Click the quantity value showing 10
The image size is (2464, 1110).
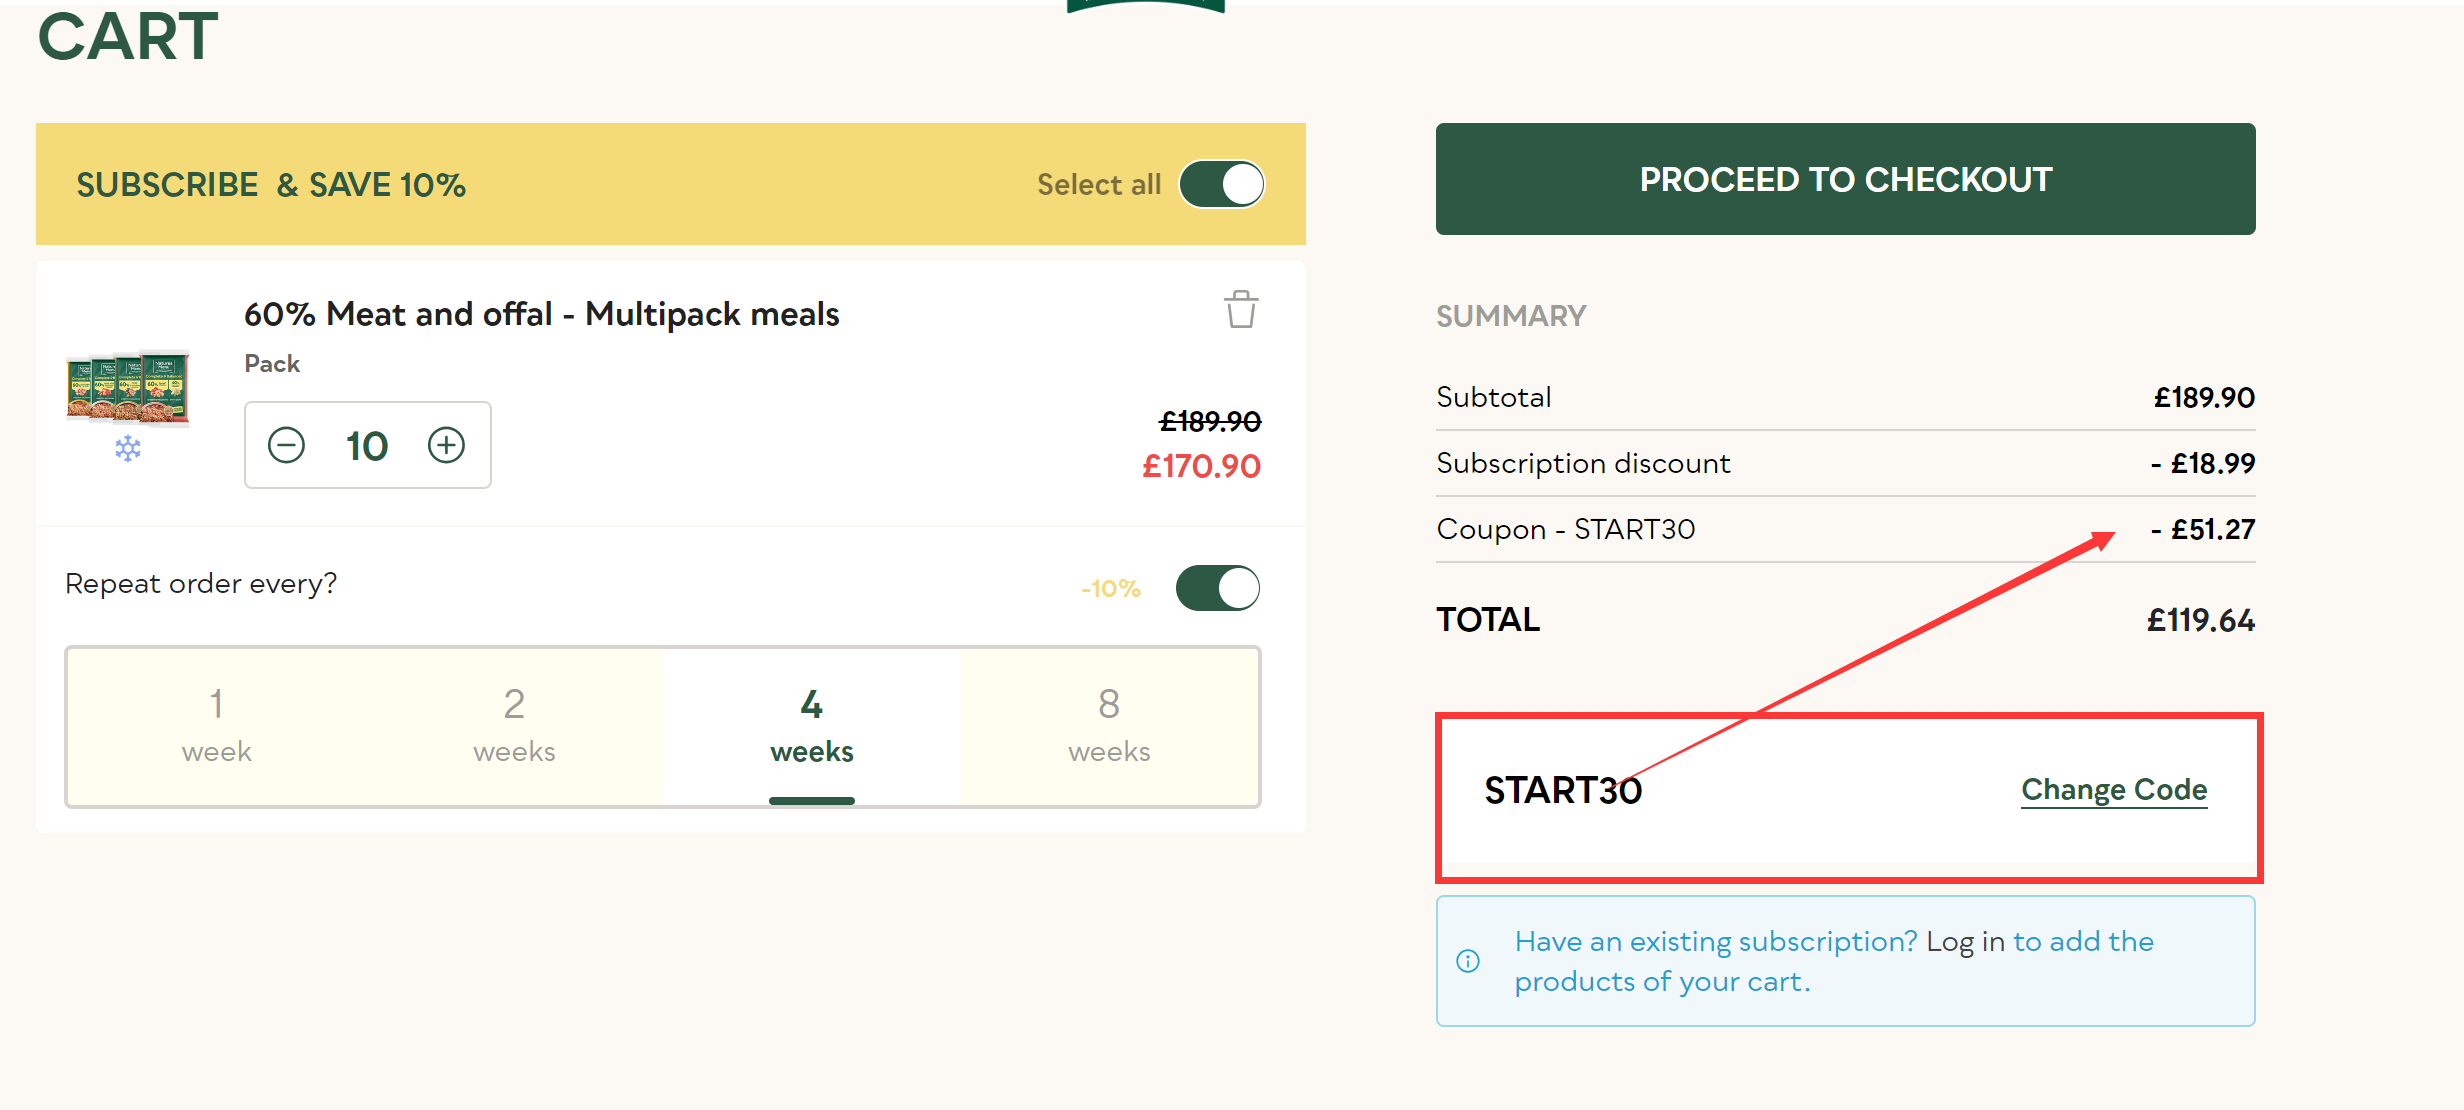click(x=366, y=446)
